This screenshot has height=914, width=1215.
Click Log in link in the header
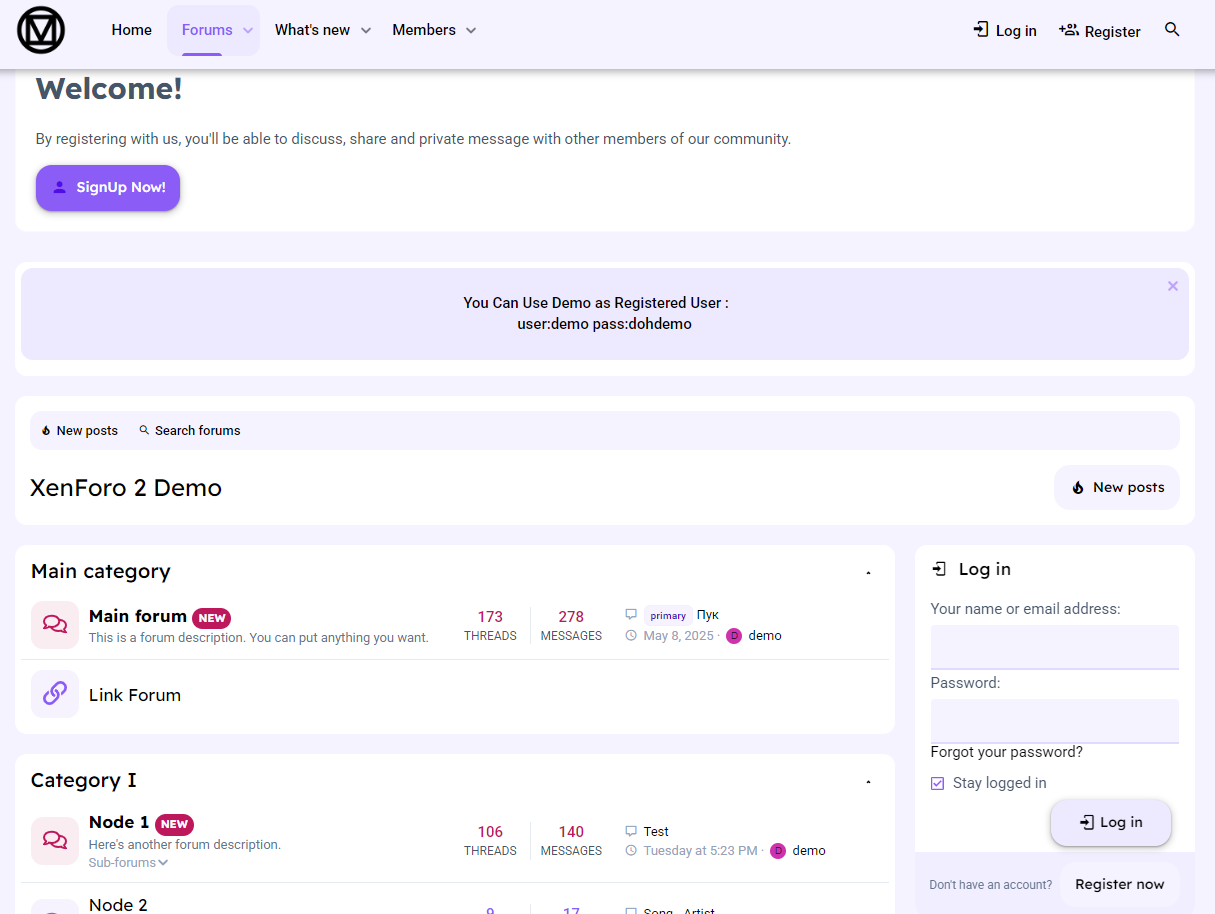(1005, 31)
